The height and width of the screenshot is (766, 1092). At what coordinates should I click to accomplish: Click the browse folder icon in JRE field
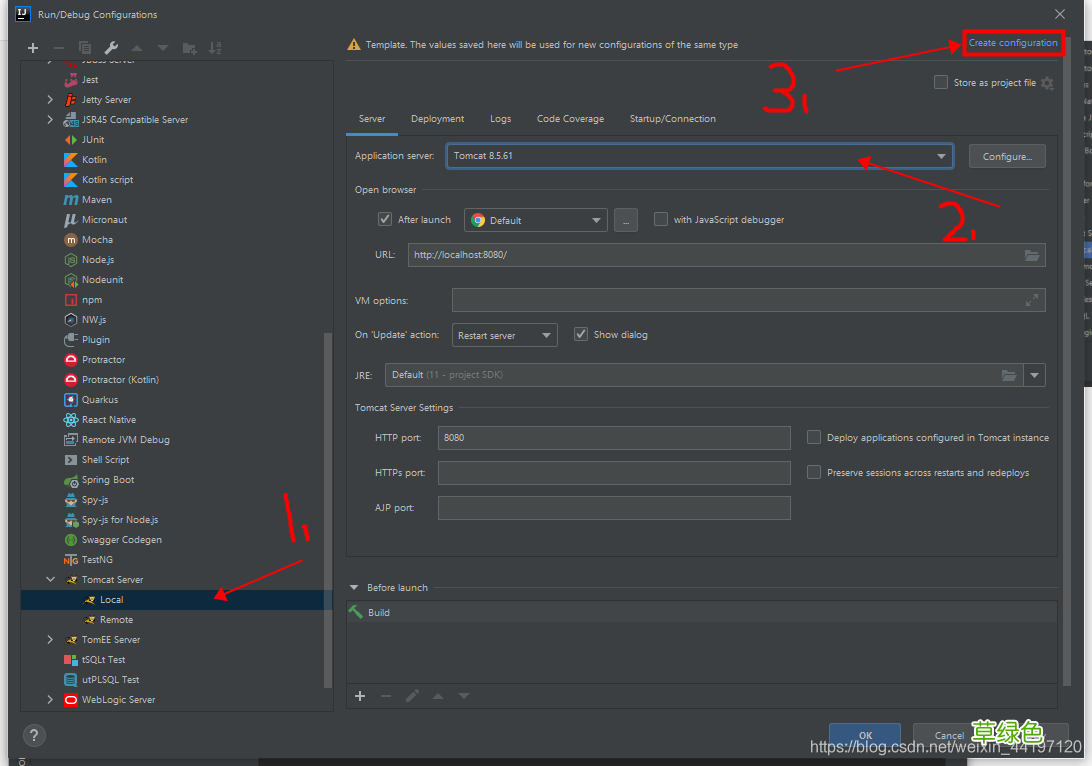[1009, 375]
